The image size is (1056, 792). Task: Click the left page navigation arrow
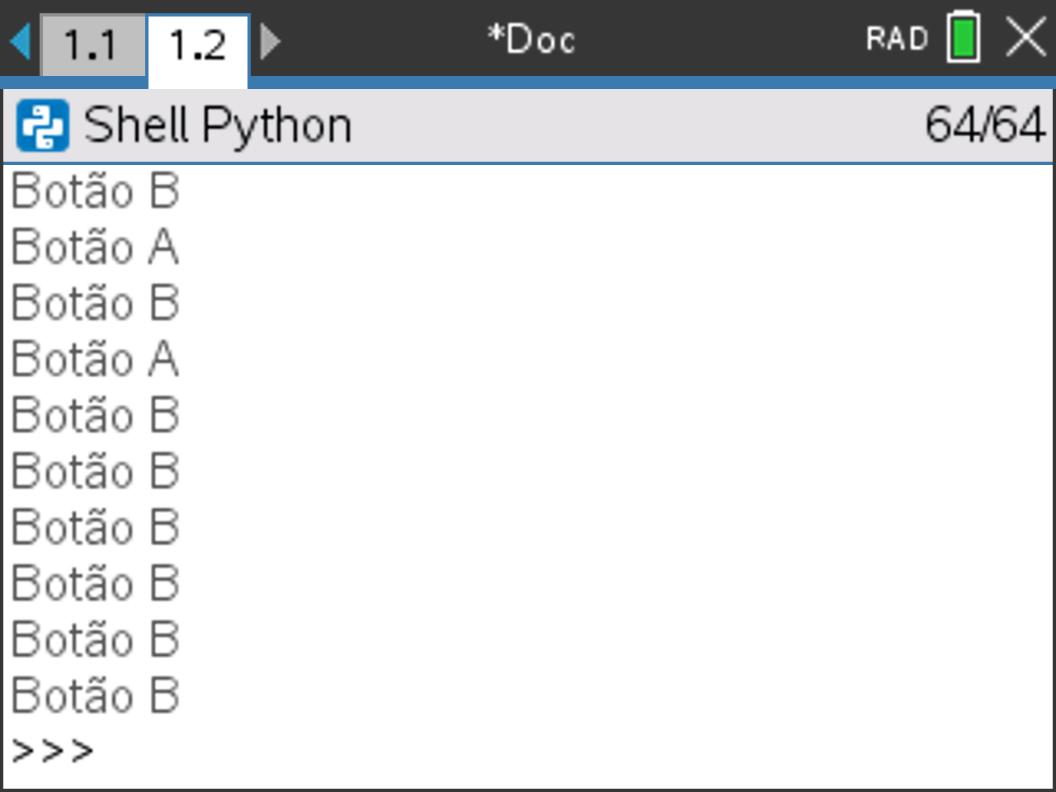coord(20,41)
